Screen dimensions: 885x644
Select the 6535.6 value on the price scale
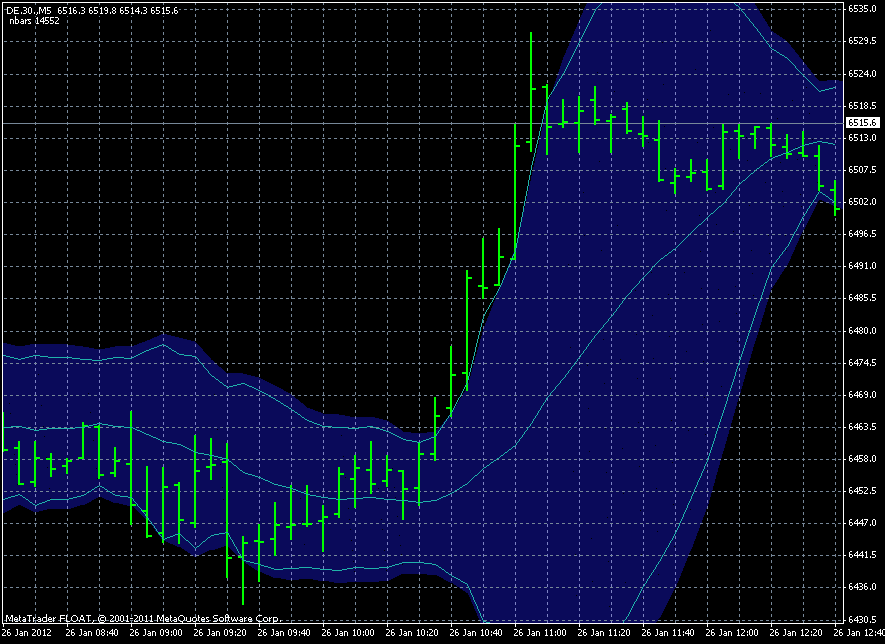coord(862,8)
